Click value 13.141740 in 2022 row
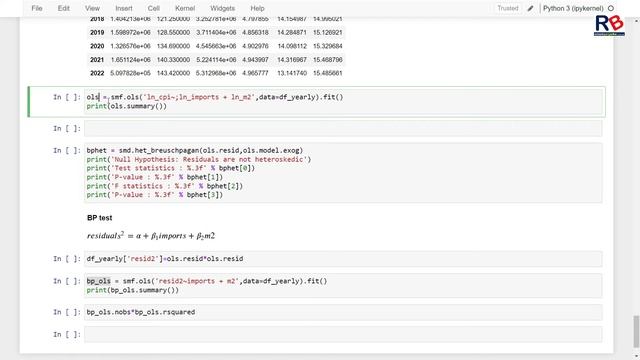Image resolution: width=640 pixels, height=360 pixels. point(292,73)
